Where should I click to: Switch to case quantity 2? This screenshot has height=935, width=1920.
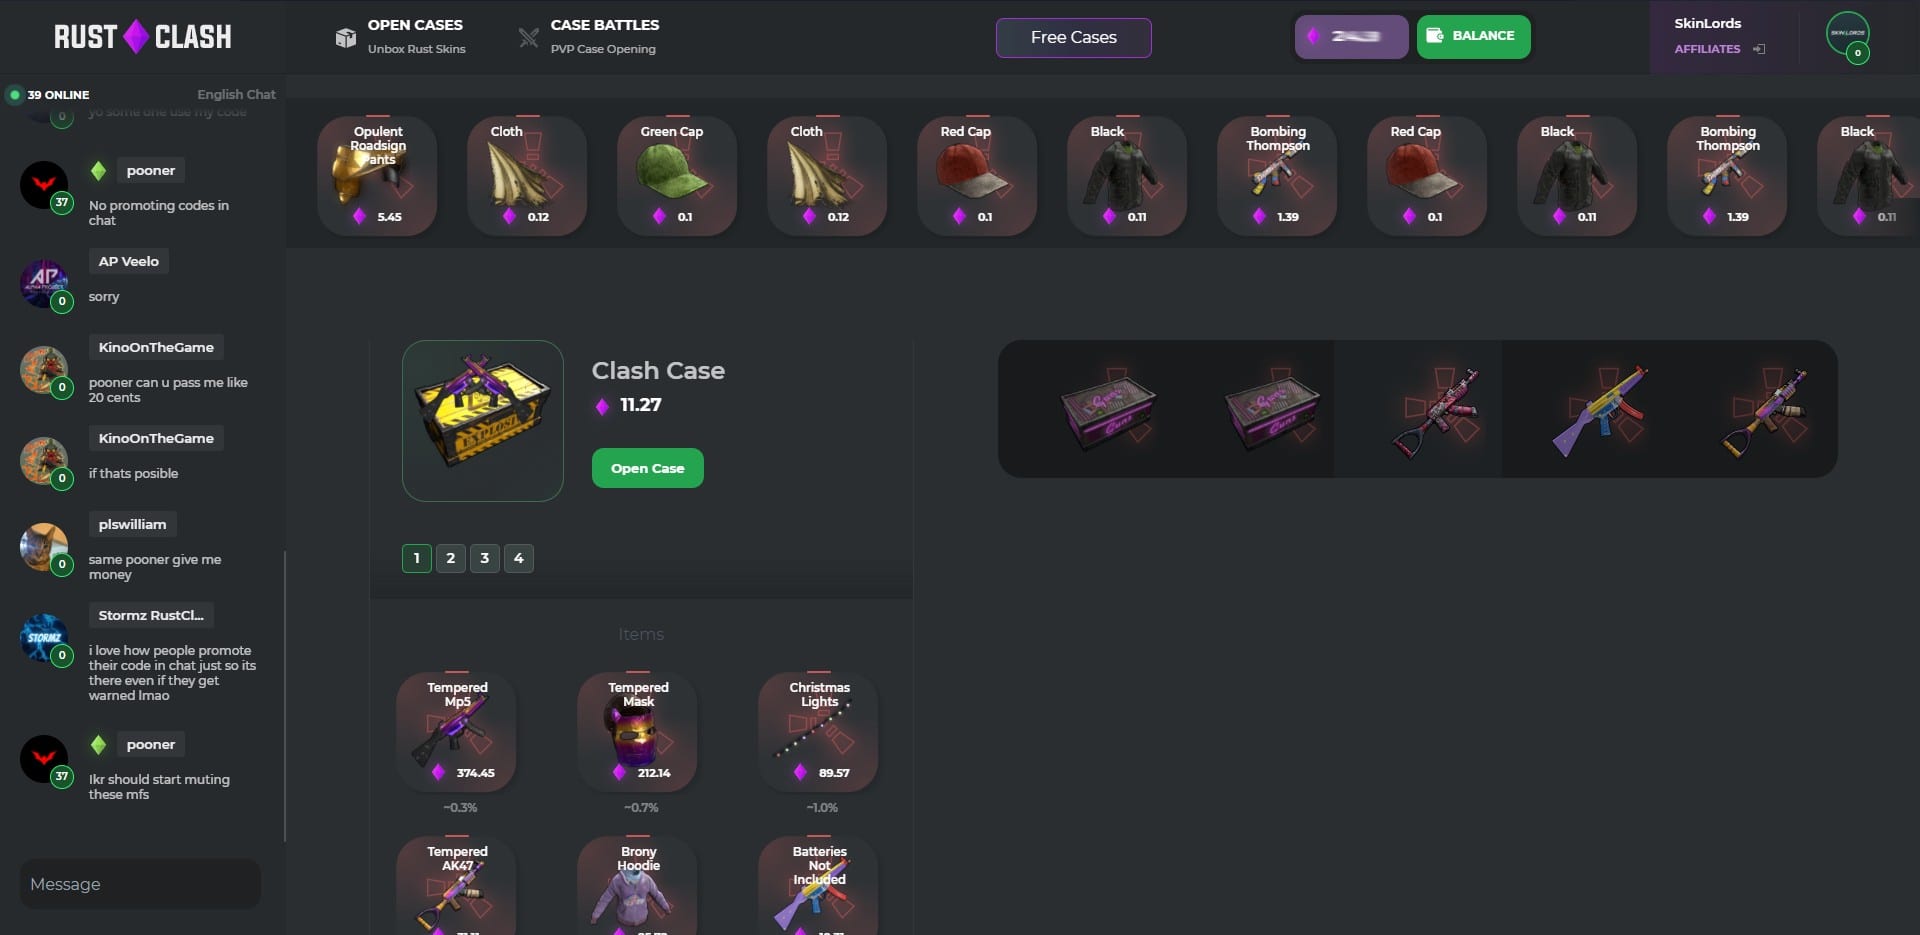coord(450,558)
